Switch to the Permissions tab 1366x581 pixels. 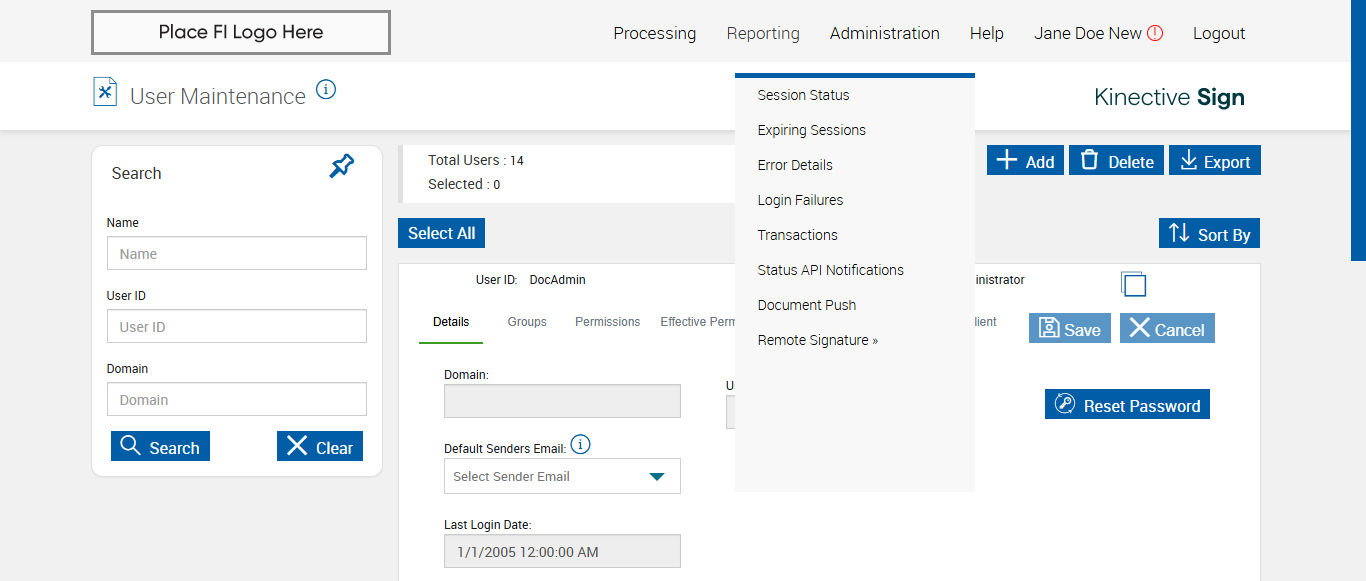pos(607,322)
